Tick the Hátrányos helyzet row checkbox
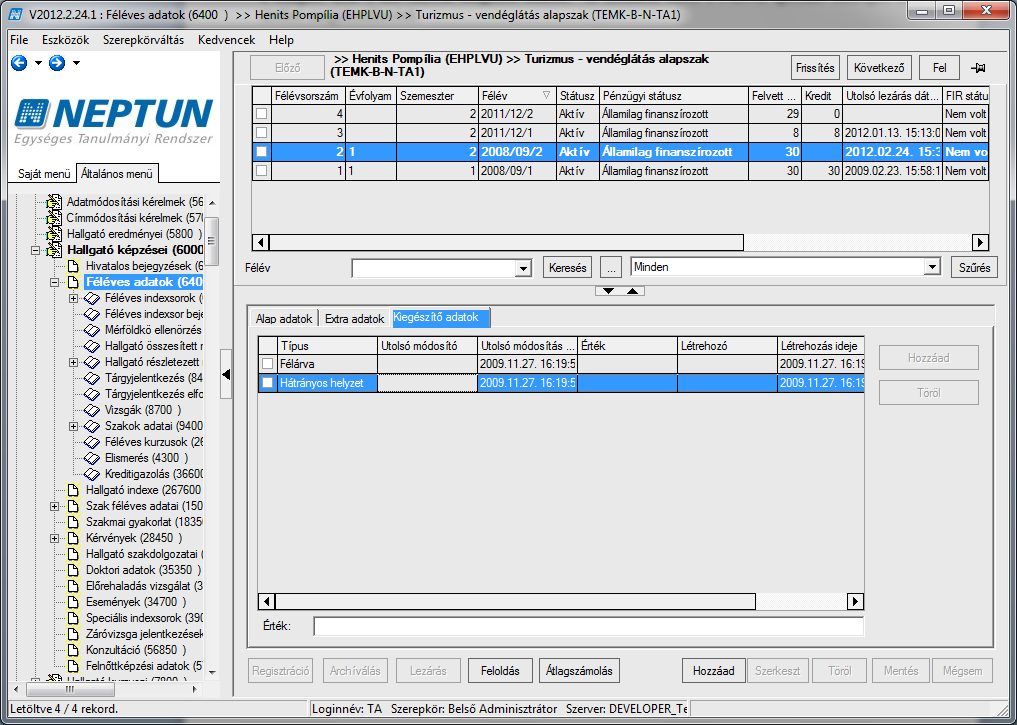This screenshot has height=725, width=1017. [x=267, y=383]
